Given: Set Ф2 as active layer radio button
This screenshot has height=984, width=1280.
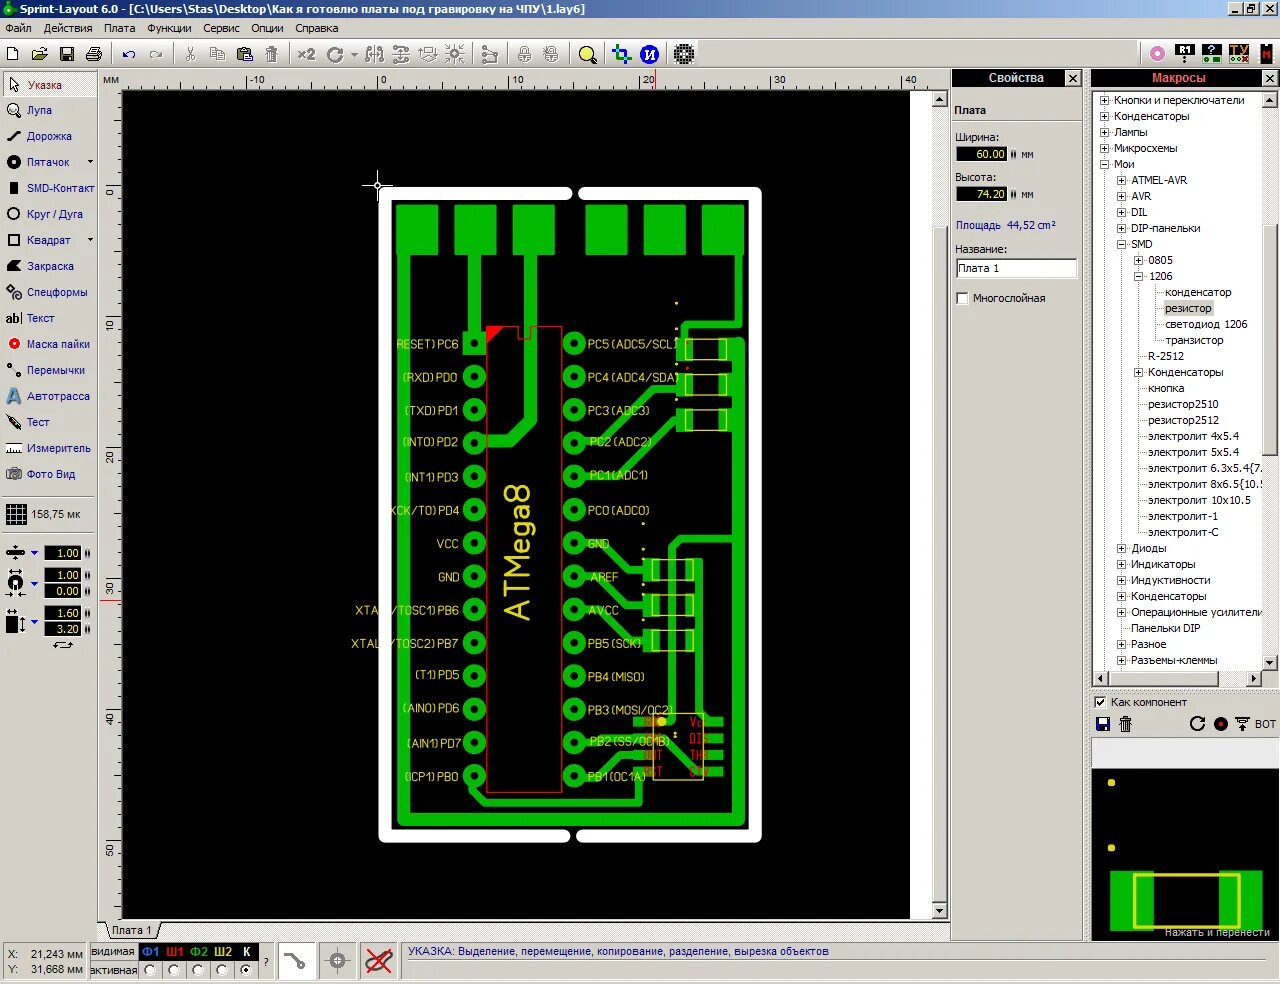Looking at the screenshot, I should [x=198, y=970].
